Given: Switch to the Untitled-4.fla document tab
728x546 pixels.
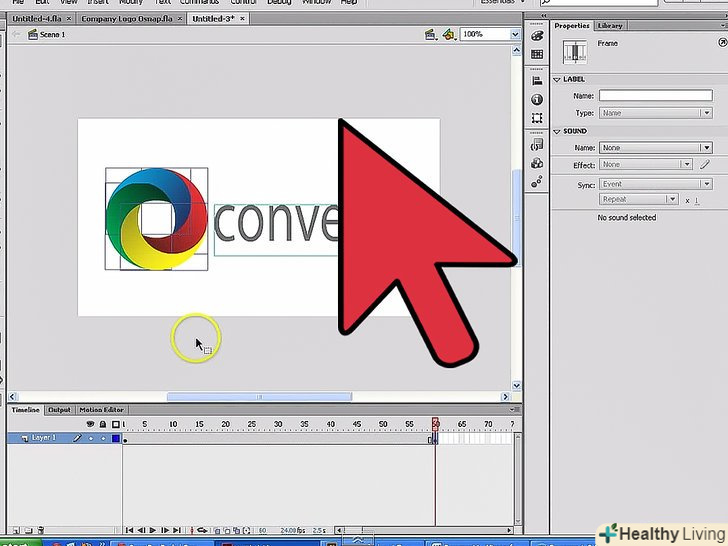Looking at the screenshot, I should point(36,19).
